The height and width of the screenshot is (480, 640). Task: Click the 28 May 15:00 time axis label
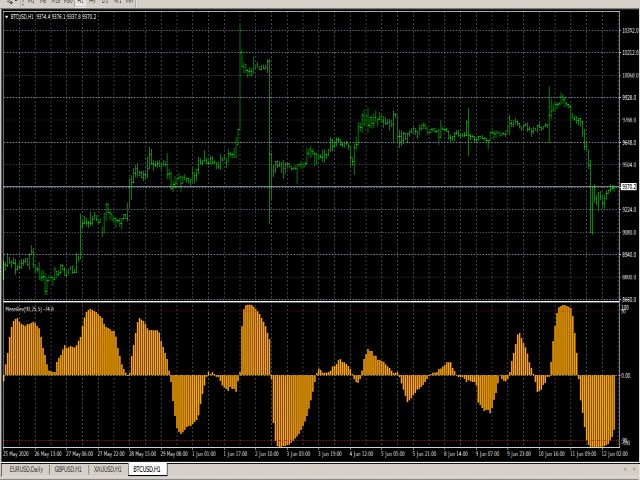[142, 454]
